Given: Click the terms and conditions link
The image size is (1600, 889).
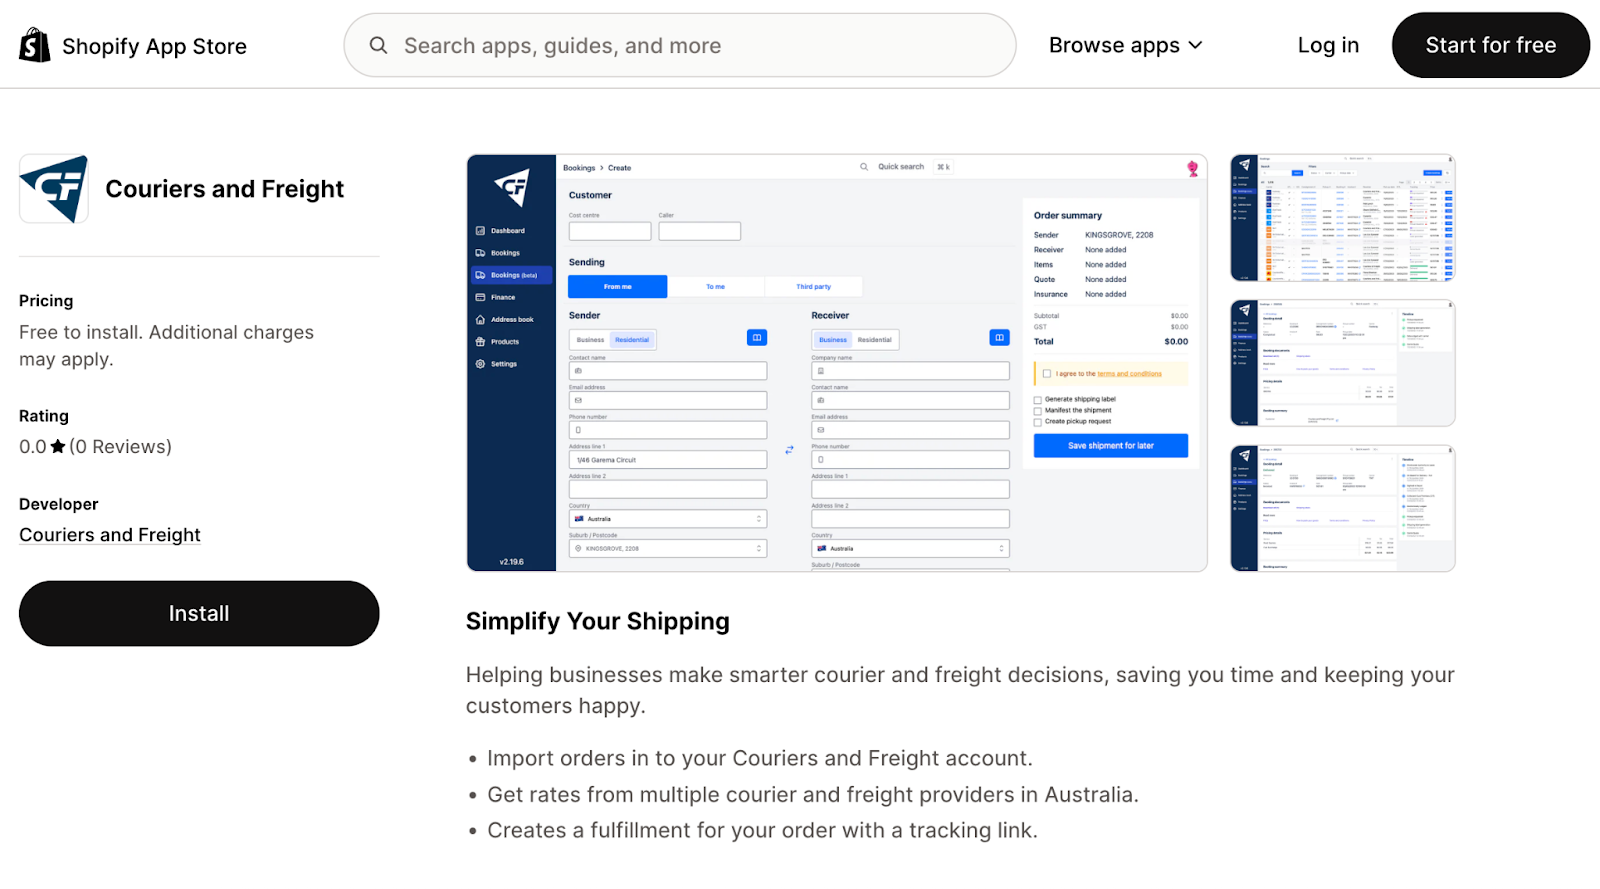Looking at the screenshot, I should click(x=1129, y=374).
